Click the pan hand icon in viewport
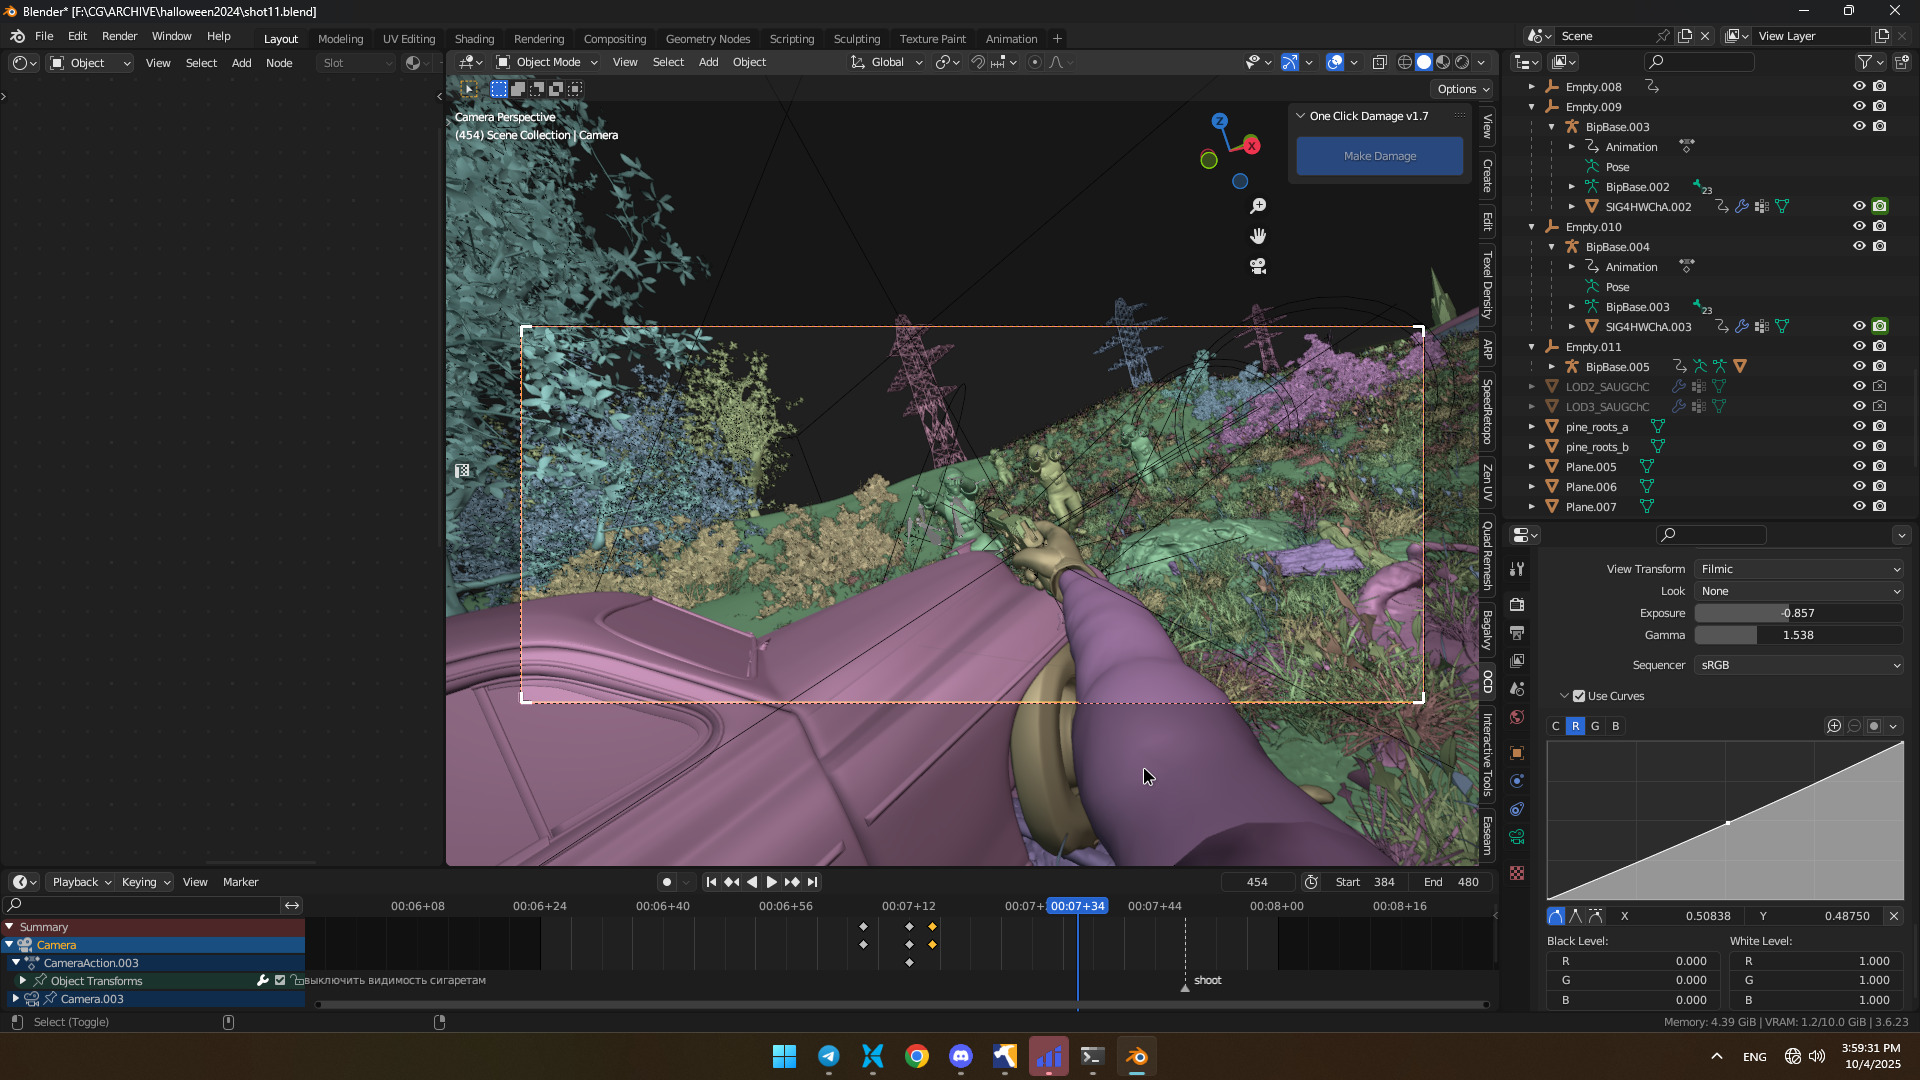Image resolution: width=1920 pixels, height=1080 pixels. pyautogui.click(x=1258, y=236)
